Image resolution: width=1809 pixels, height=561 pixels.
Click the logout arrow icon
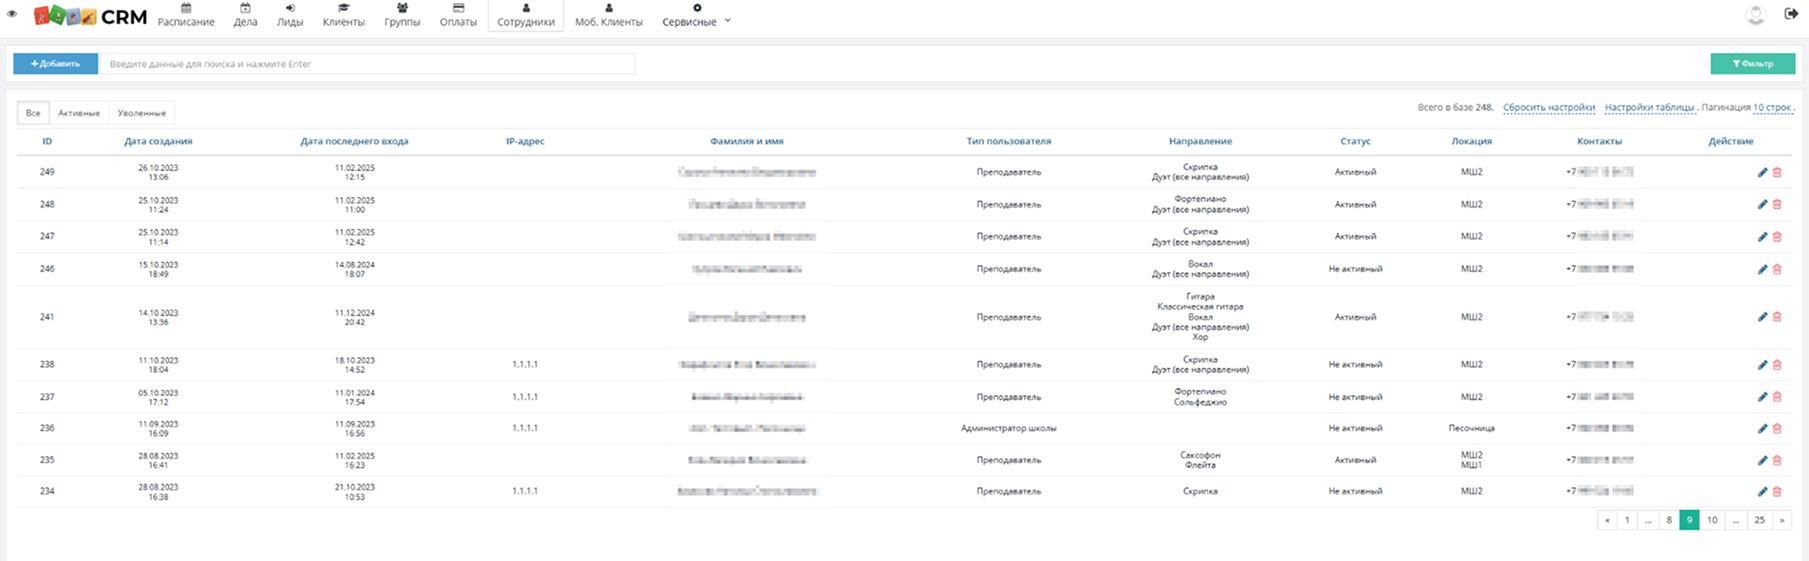[1791, 14]
